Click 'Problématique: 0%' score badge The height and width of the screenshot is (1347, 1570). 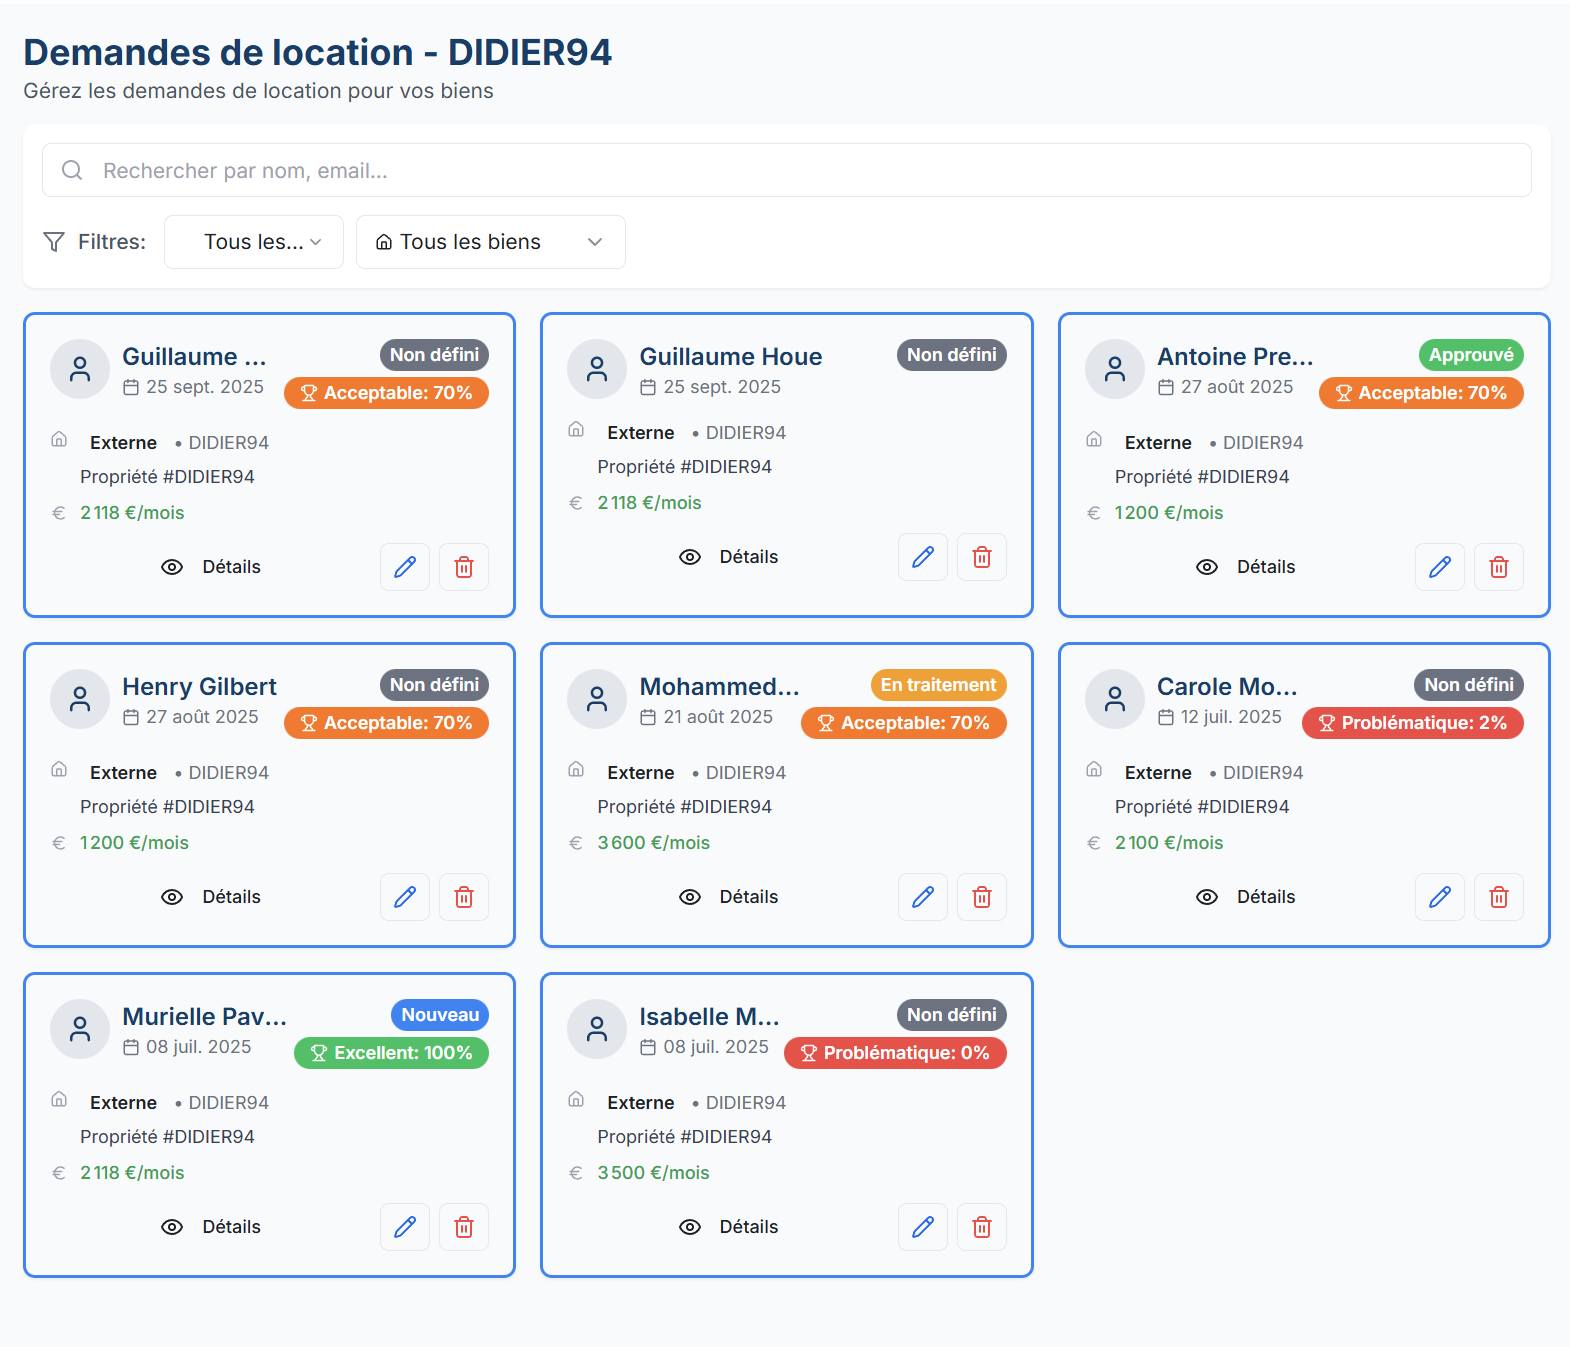click(x=895, y=1053)
